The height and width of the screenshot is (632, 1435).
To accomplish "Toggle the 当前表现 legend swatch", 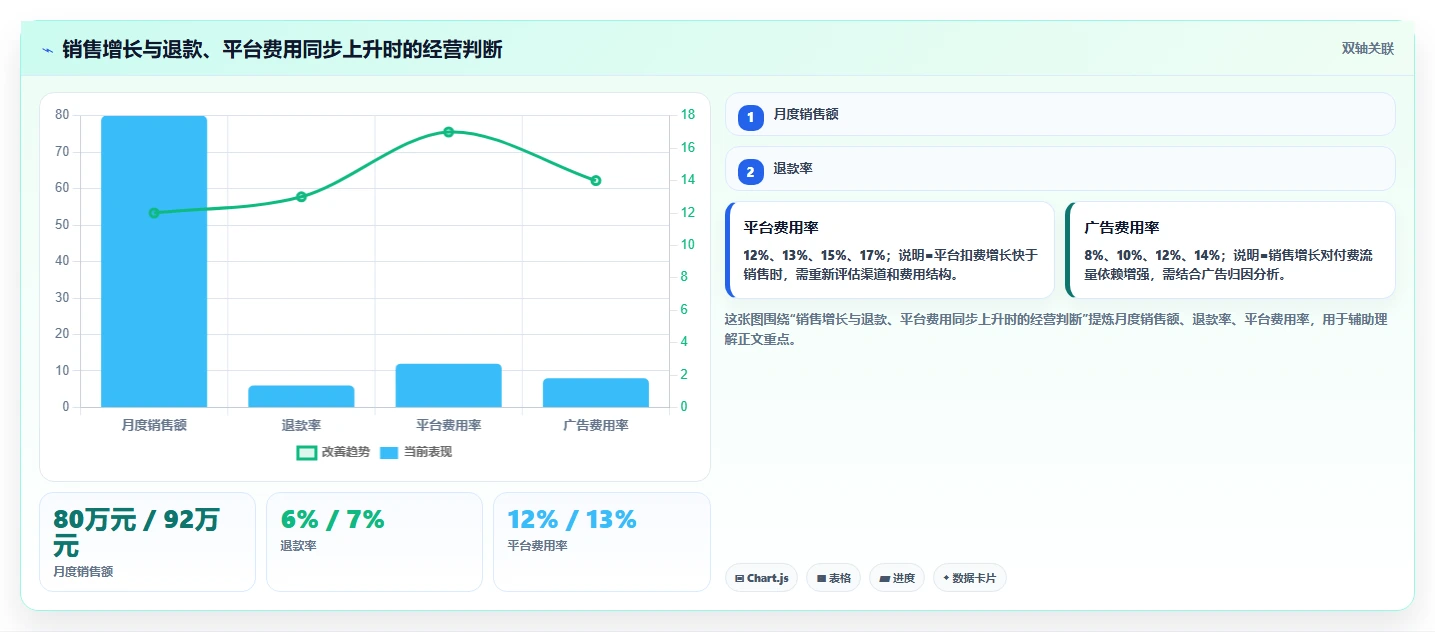I will (x=390, y=453).
